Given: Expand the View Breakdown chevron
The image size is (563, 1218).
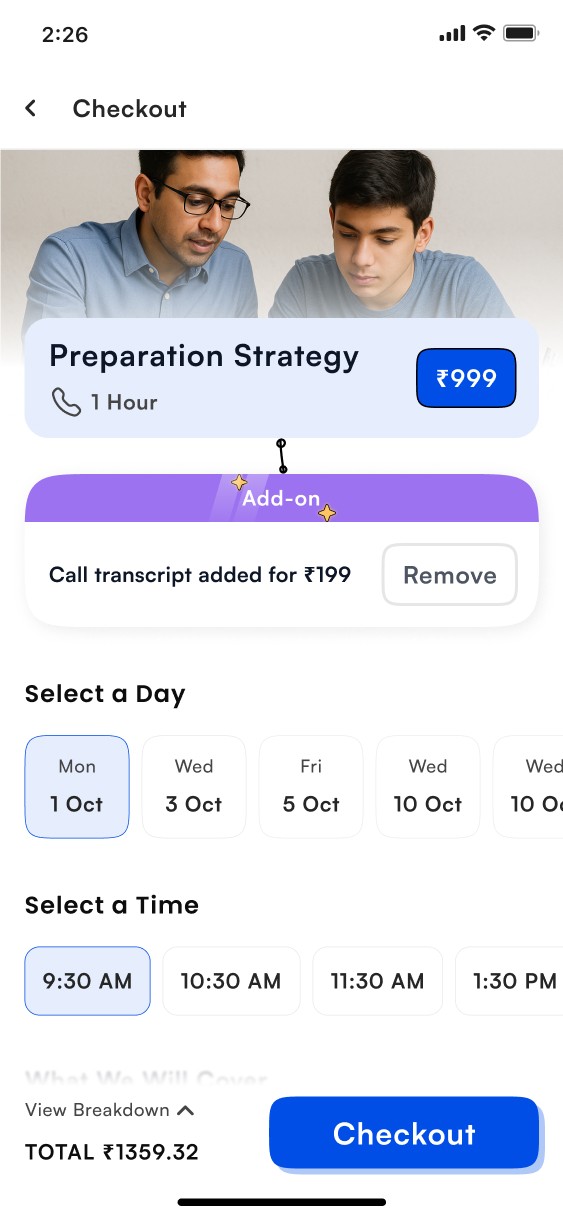Looking at the screenshot, I should (185, 1110).
